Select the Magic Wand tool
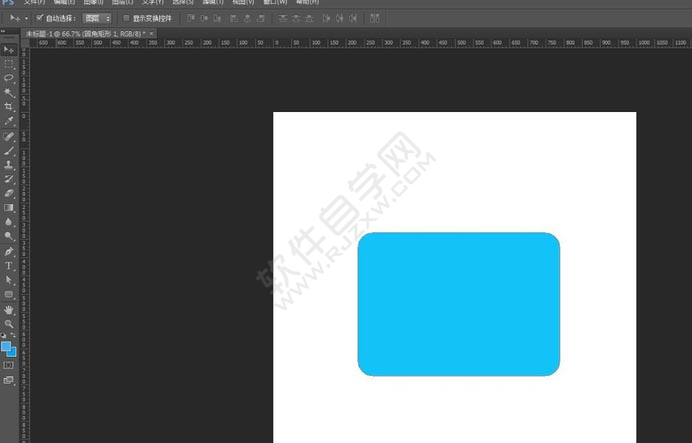The height and width of the screenshot is (443, 692). click(8, 92)
